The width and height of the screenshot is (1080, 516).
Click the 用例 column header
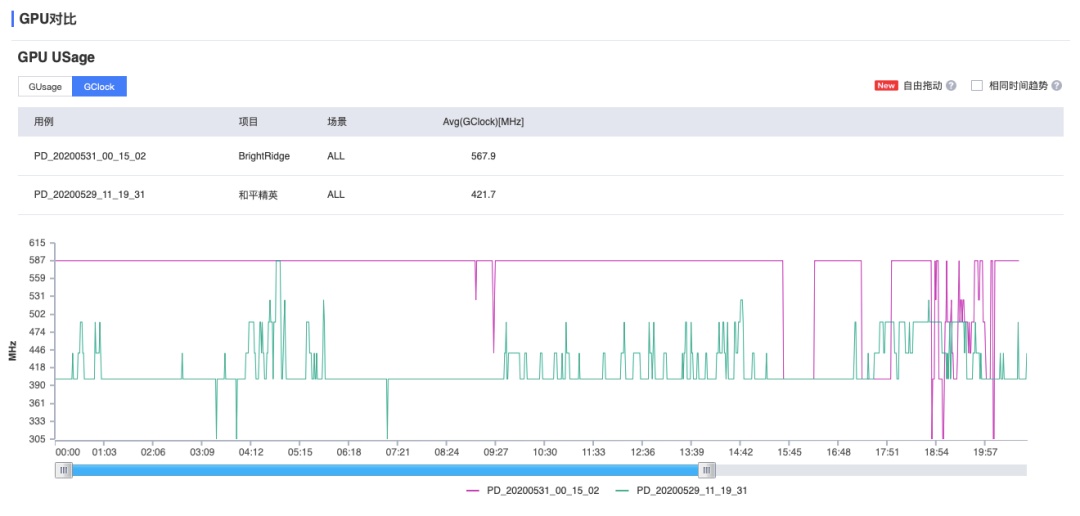pos(43,122)
